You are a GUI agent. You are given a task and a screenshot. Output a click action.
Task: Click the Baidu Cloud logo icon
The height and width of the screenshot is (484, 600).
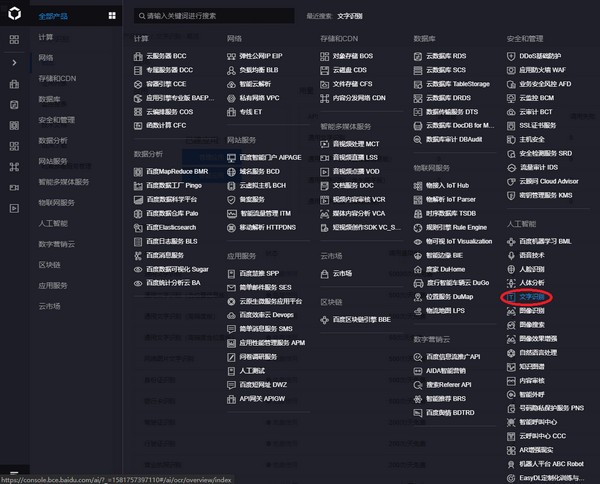pyautogui.click(x=14, y=15)
